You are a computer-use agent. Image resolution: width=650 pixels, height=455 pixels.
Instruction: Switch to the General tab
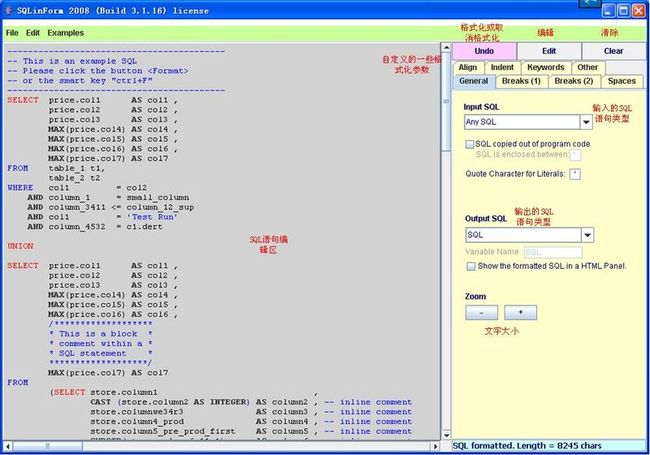[x=473, y=81]
